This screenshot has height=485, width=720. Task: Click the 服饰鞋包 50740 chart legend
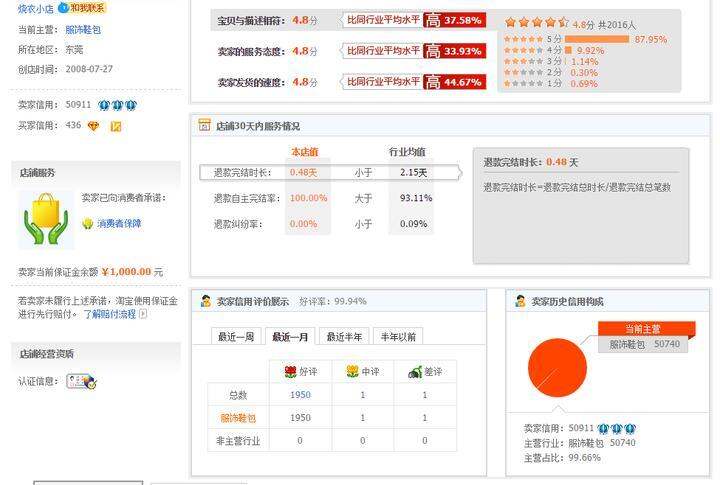tap(643, 344)
